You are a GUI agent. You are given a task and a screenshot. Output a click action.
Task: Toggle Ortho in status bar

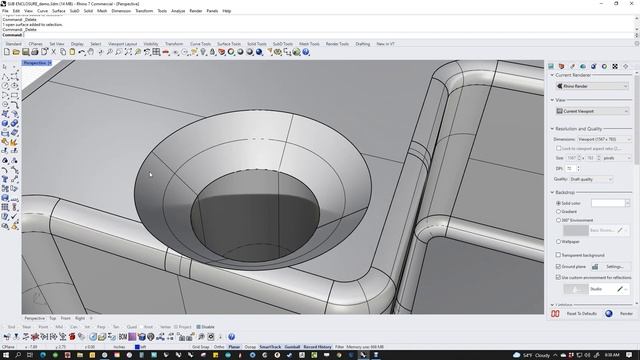pos(219,347)
